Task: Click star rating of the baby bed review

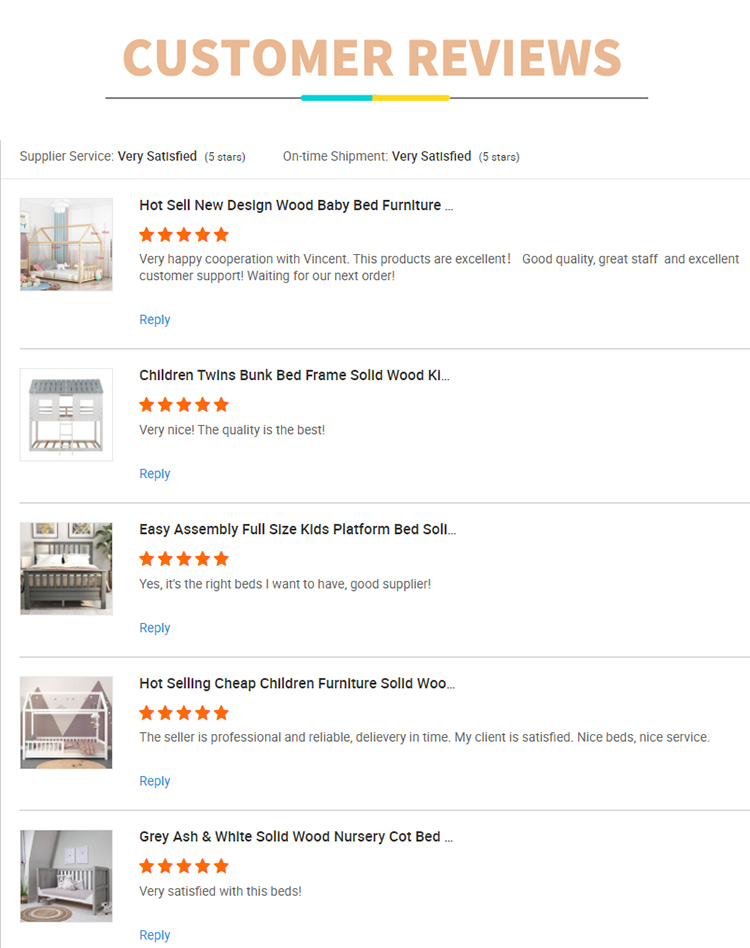Action: (x=184, y=235)
